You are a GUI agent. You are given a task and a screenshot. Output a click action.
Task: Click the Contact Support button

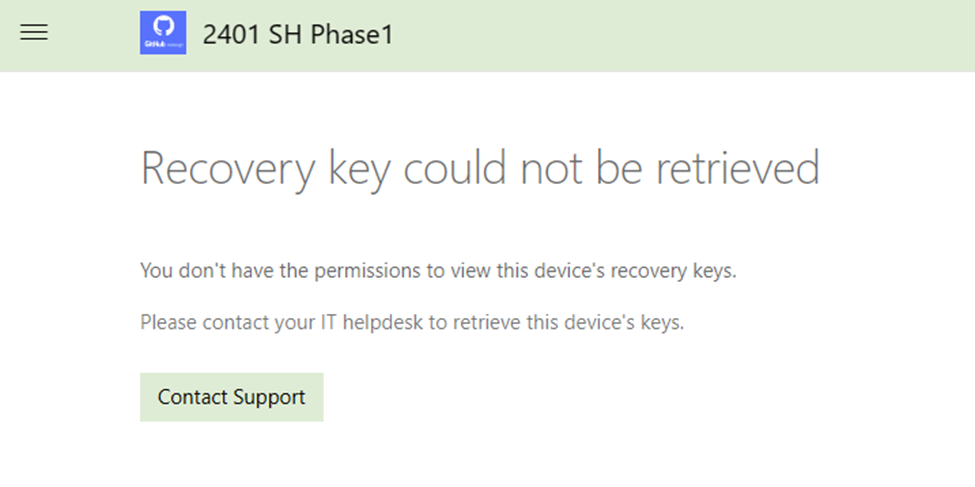[231, 397]
